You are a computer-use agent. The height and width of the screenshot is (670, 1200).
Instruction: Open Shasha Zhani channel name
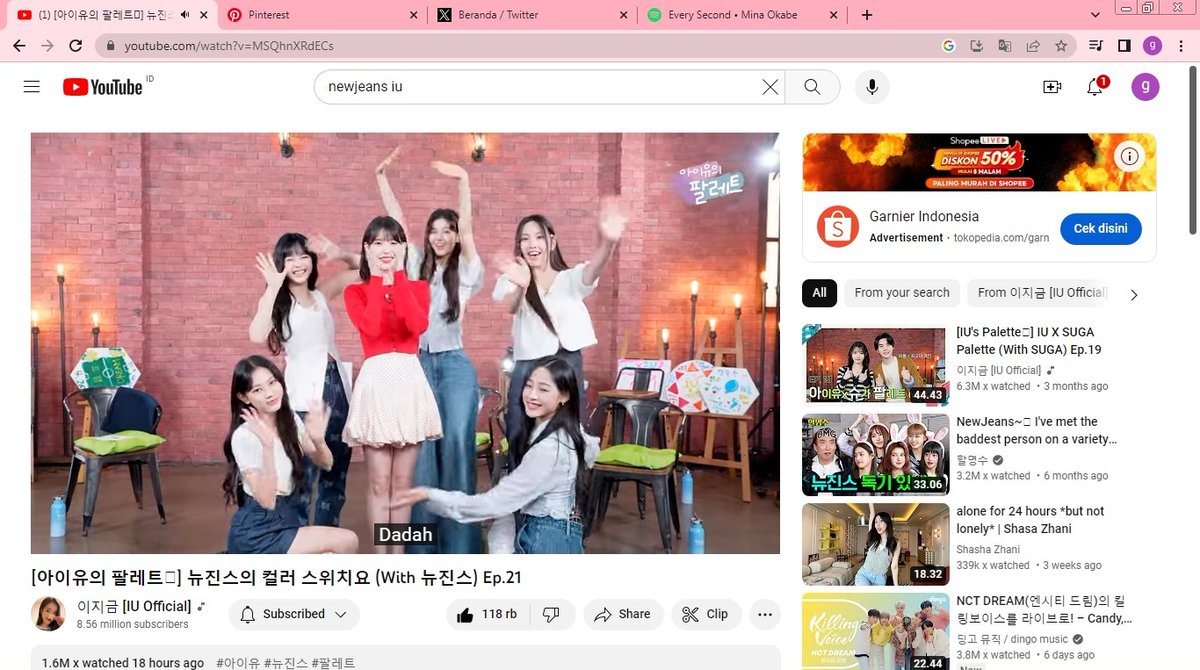988,549
